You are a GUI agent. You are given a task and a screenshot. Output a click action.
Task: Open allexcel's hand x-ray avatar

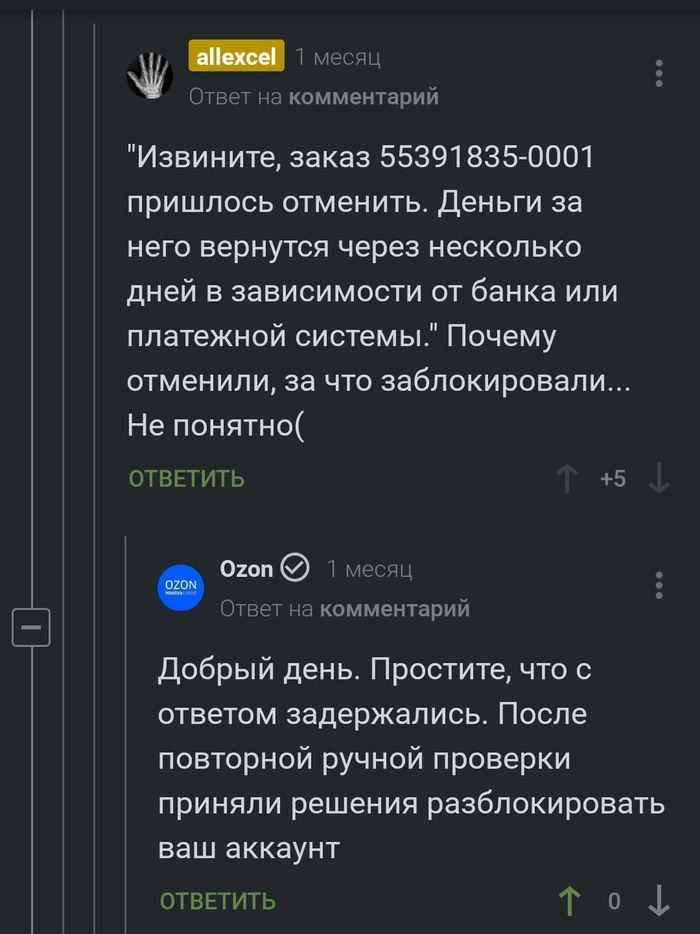(150, 74)
